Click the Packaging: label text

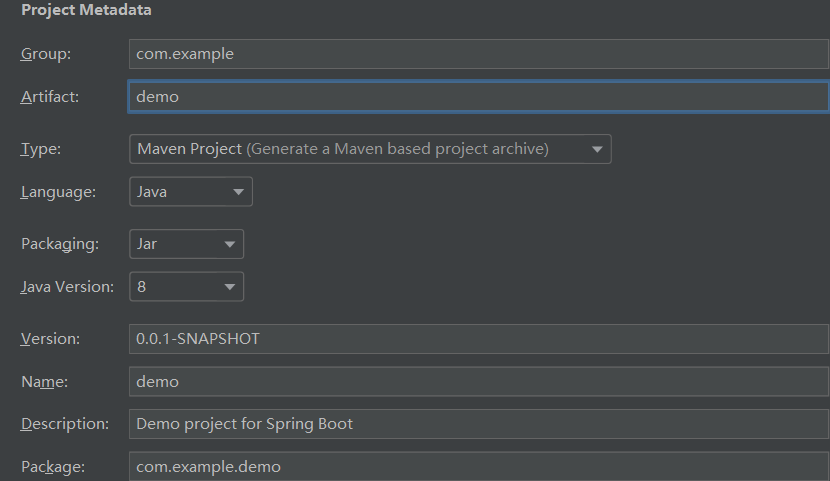point(60,244)
